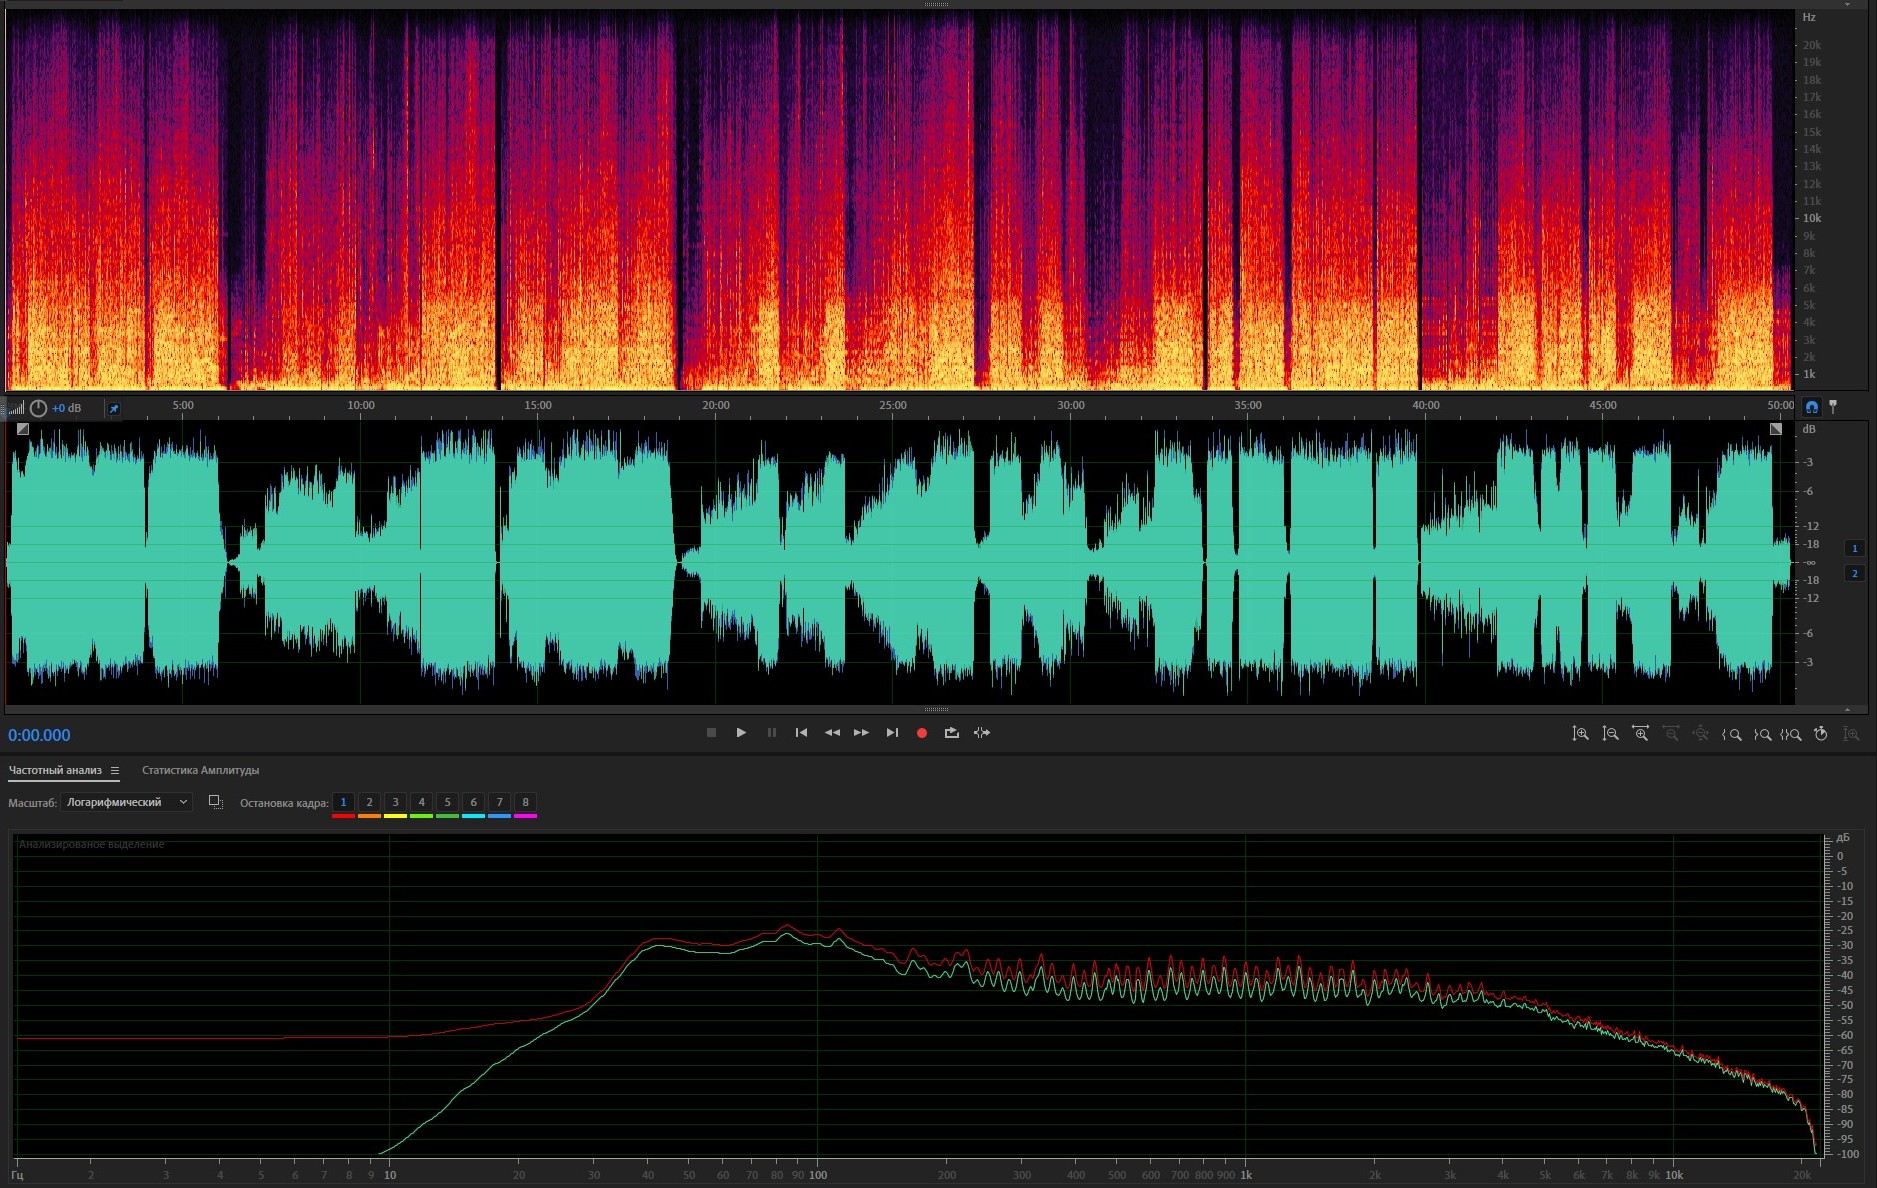Start playback with the Play button

pyautogui.click(x=741, y=733)
